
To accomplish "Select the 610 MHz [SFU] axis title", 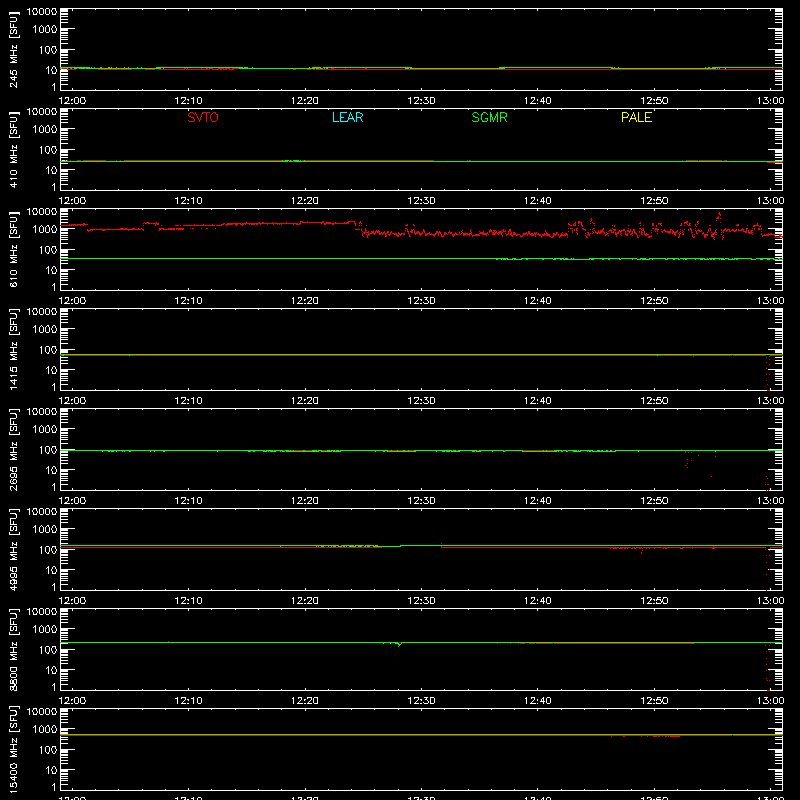I will [14, 249].
